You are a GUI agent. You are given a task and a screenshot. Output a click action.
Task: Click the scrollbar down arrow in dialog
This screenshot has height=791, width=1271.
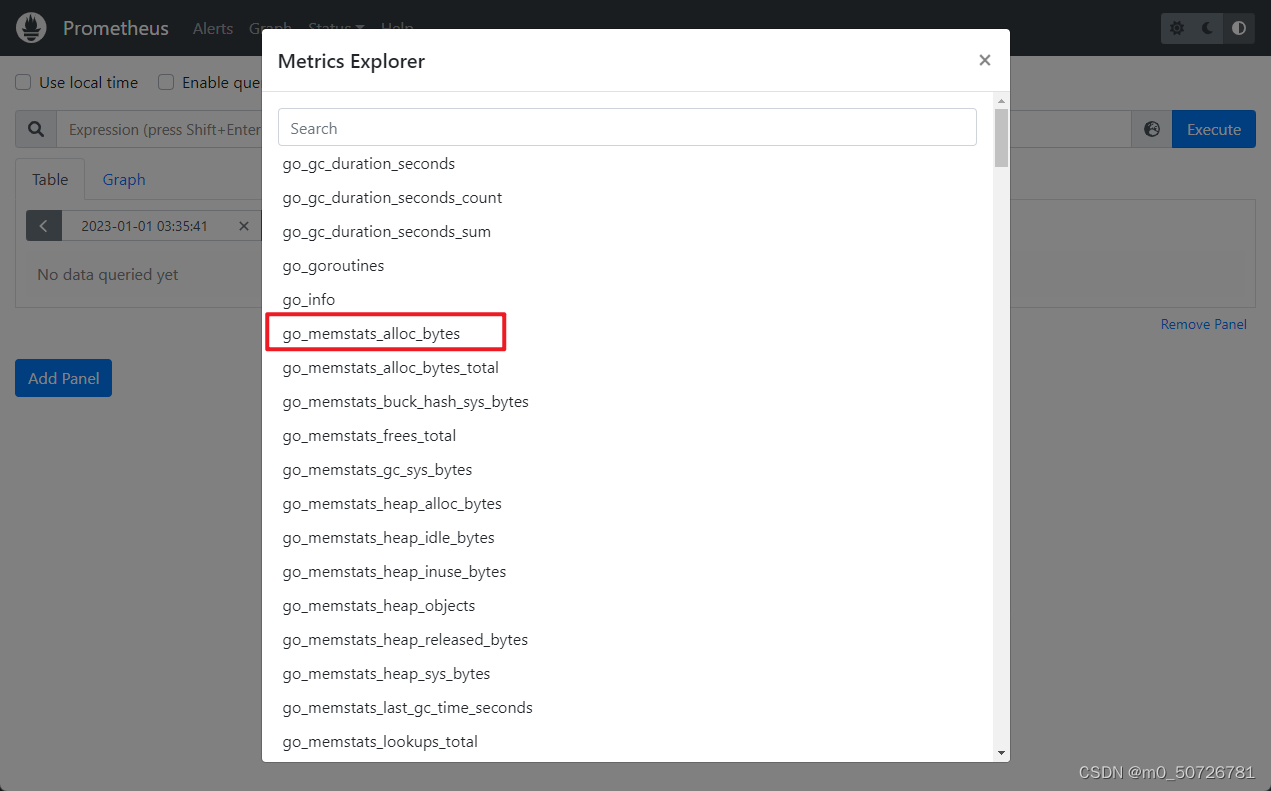[x=1001, y=752]
